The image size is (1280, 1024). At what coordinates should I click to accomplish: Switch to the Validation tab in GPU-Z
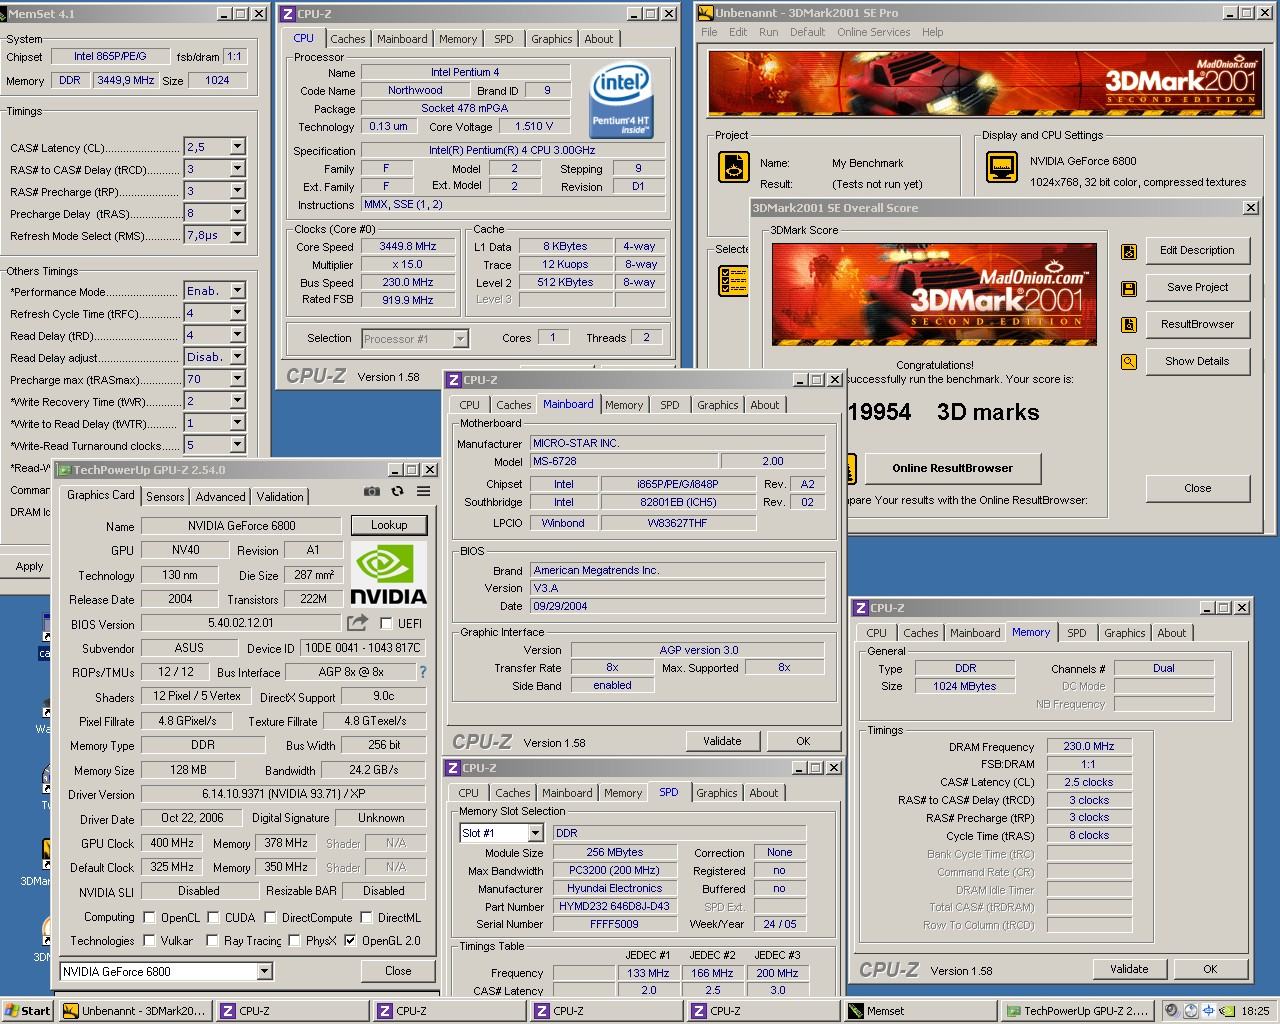(x=280, y=497)
